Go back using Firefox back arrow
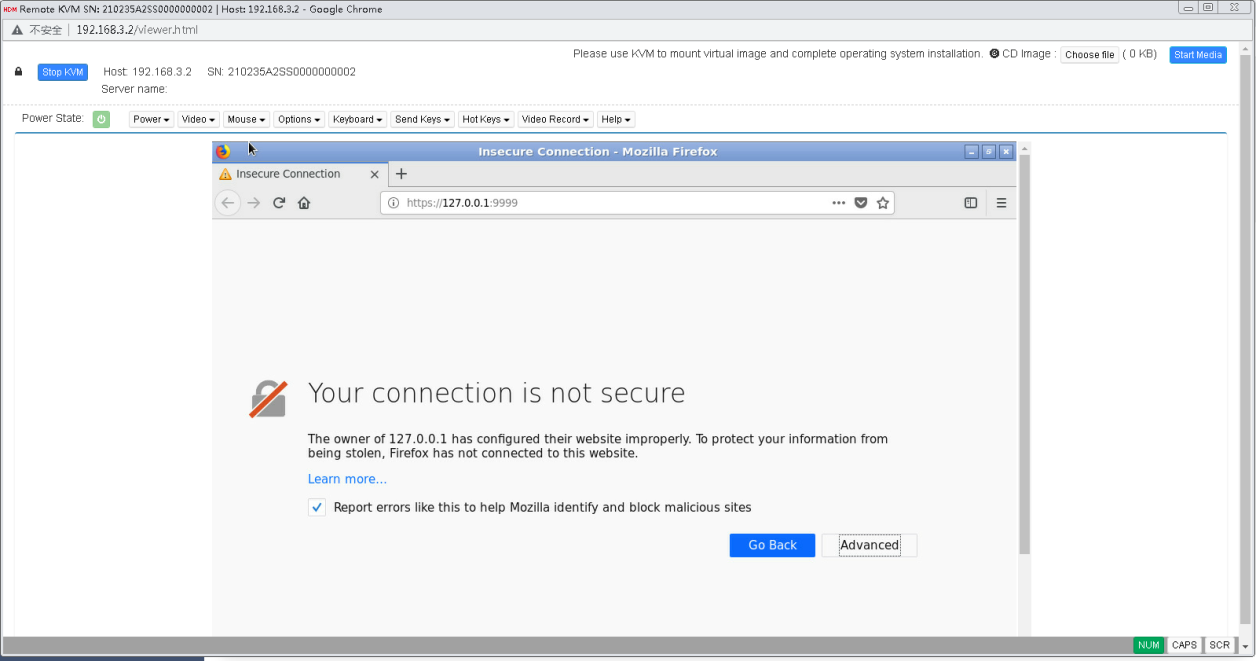The width and height of the screenshot is (1256, 661). coord(228,203)
